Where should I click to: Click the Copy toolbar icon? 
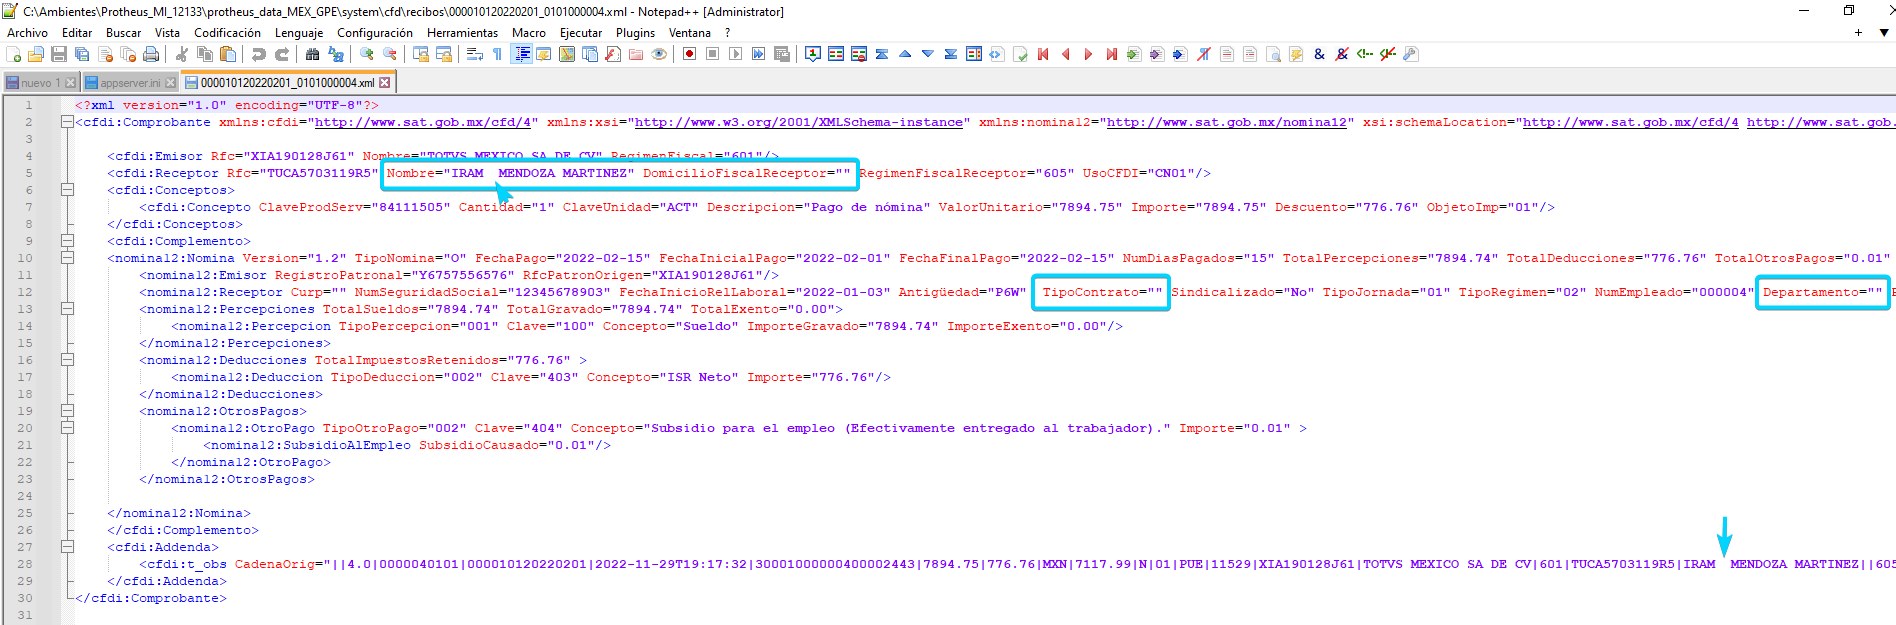(205, 54)
